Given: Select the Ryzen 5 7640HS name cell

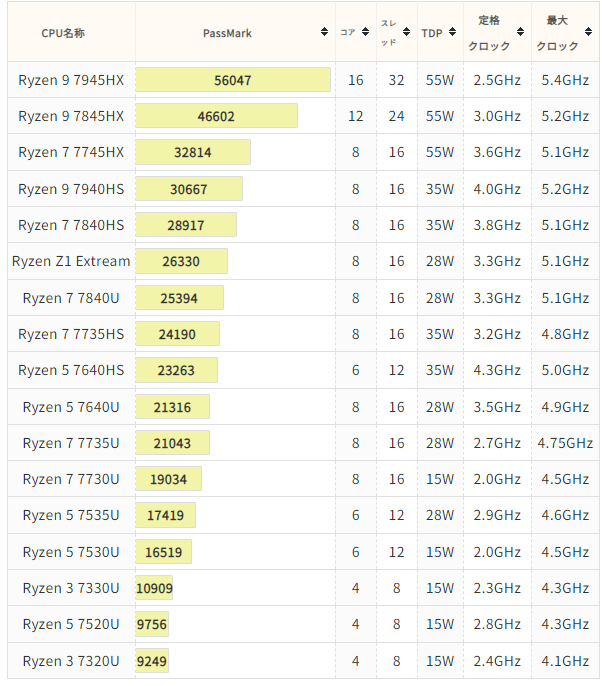Looking at the screenshot, I should pyautogui.click(x=71, y=370).
